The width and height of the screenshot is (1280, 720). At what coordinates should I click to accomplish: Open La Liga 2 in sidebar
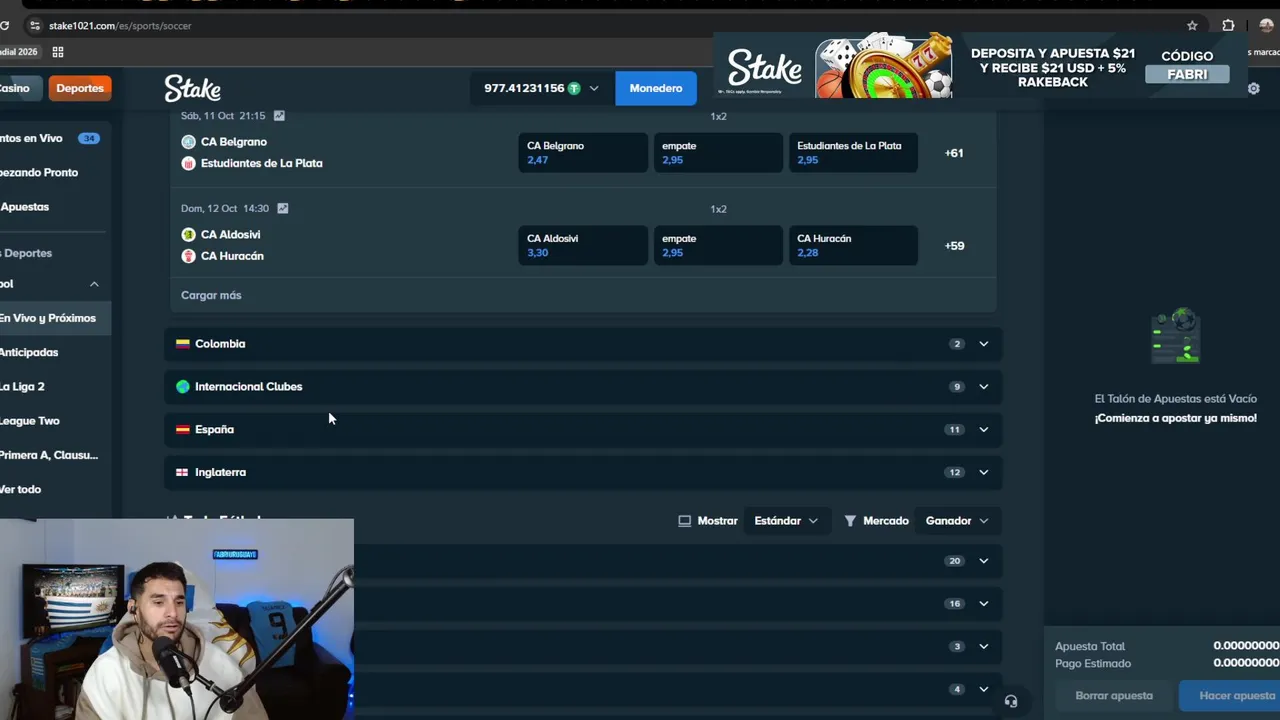55,386
